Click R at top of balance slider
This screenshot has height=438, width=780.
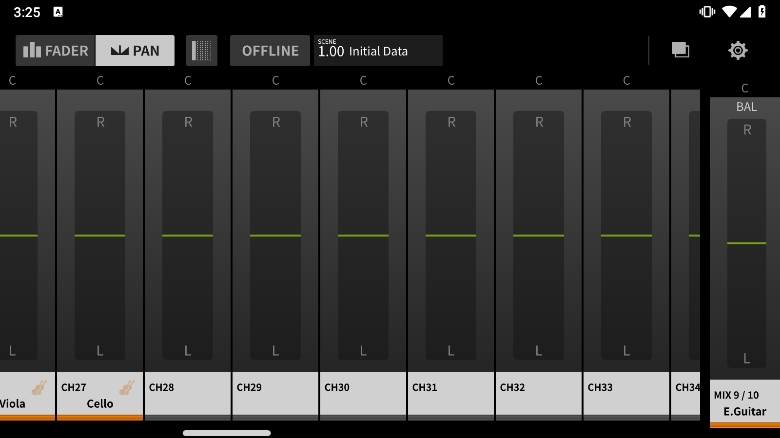[x=747, y=130]
